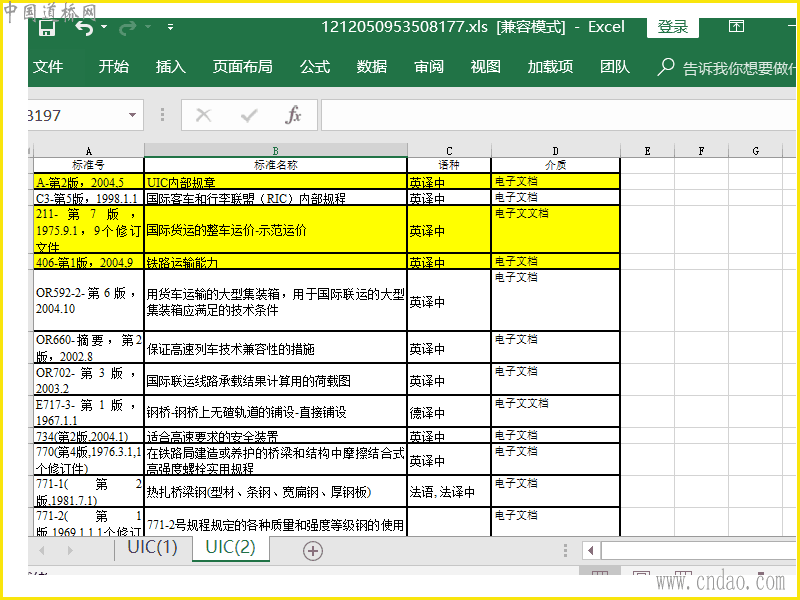The height and width of the screenshot is (600, 800).
Task: Select cell 国际联运线路承载结果计算用的荷载图
Action: point(276,380)
